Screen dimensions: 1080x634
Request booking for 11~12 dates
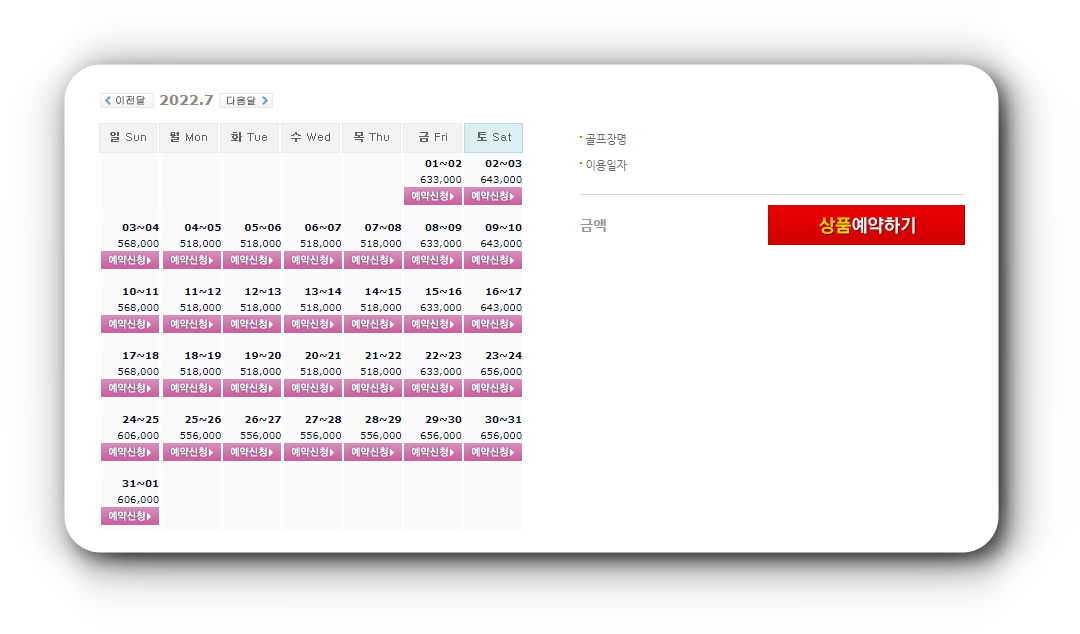point(191,325)
